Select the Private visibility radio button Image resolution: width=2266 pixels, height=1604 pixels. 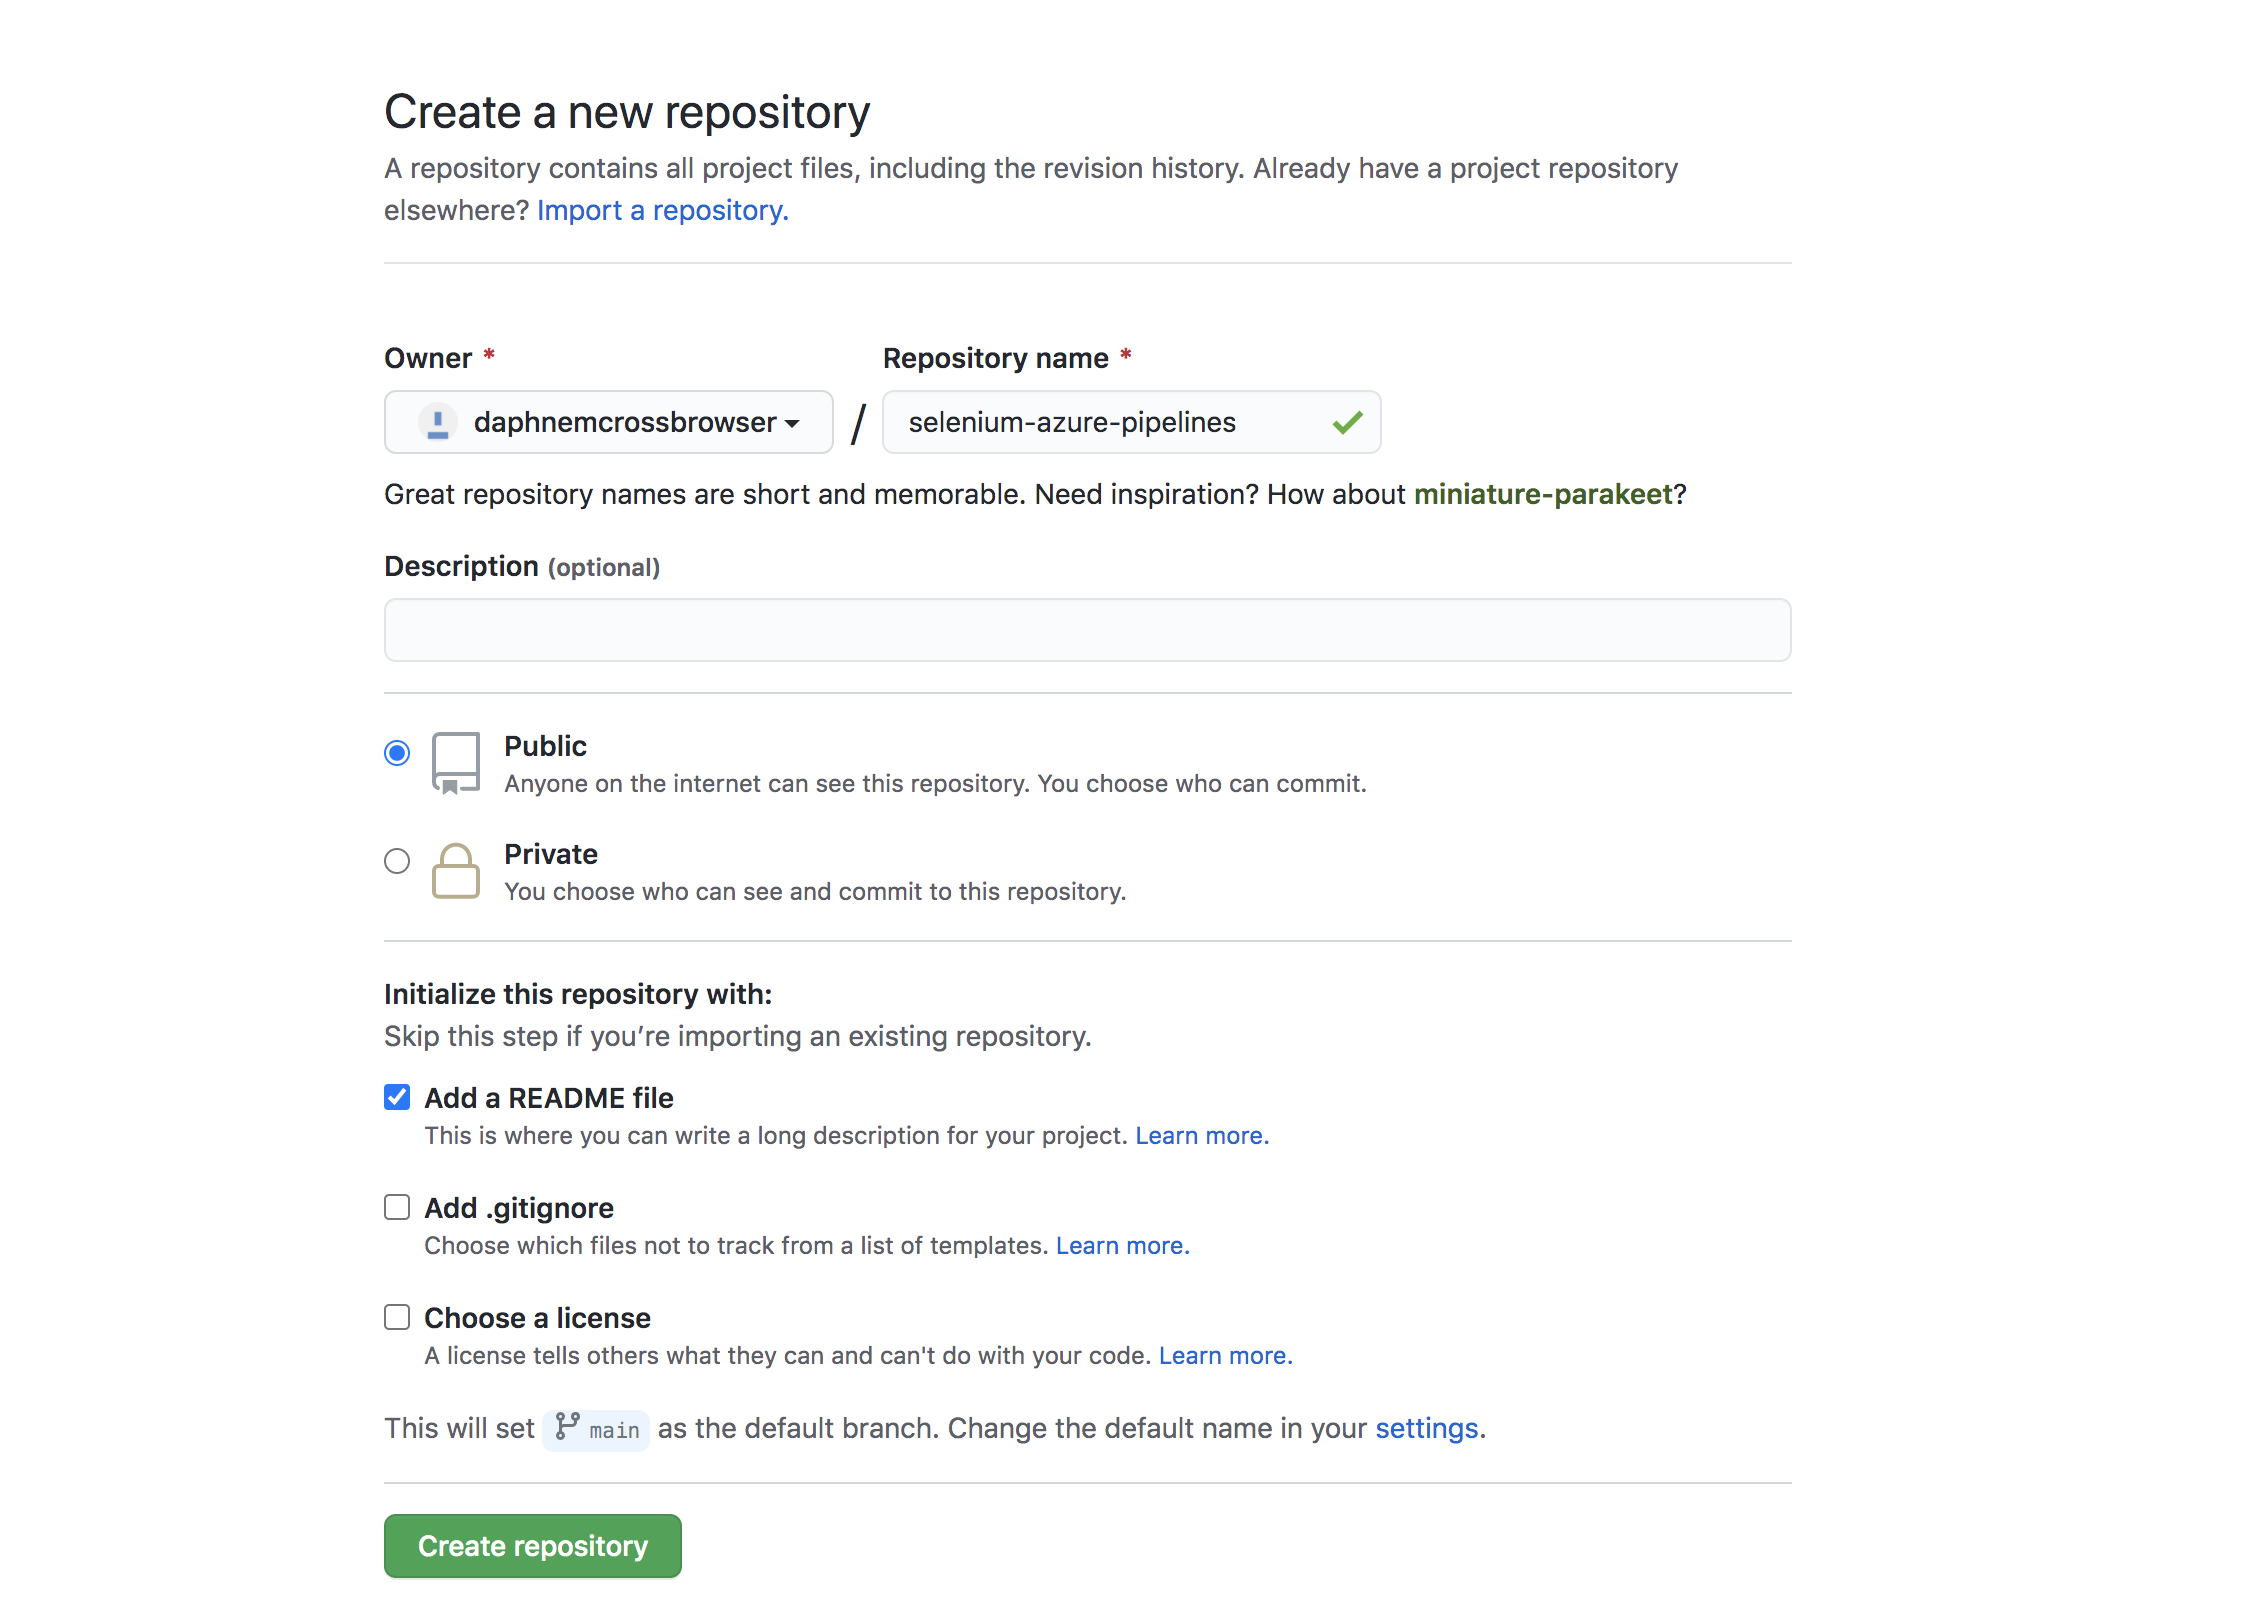point(397,861)
